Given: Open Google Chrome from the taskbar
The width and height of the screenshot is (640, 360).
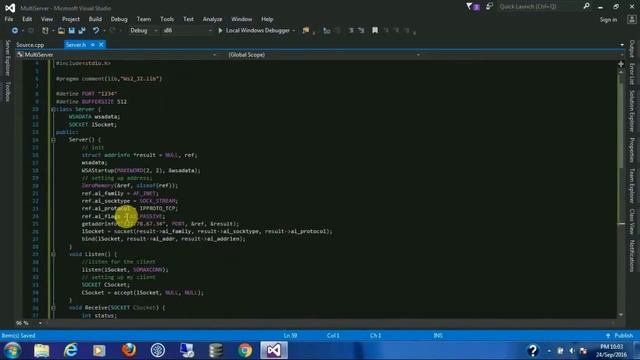Looking at the screenshot, I should click(245, 350).
